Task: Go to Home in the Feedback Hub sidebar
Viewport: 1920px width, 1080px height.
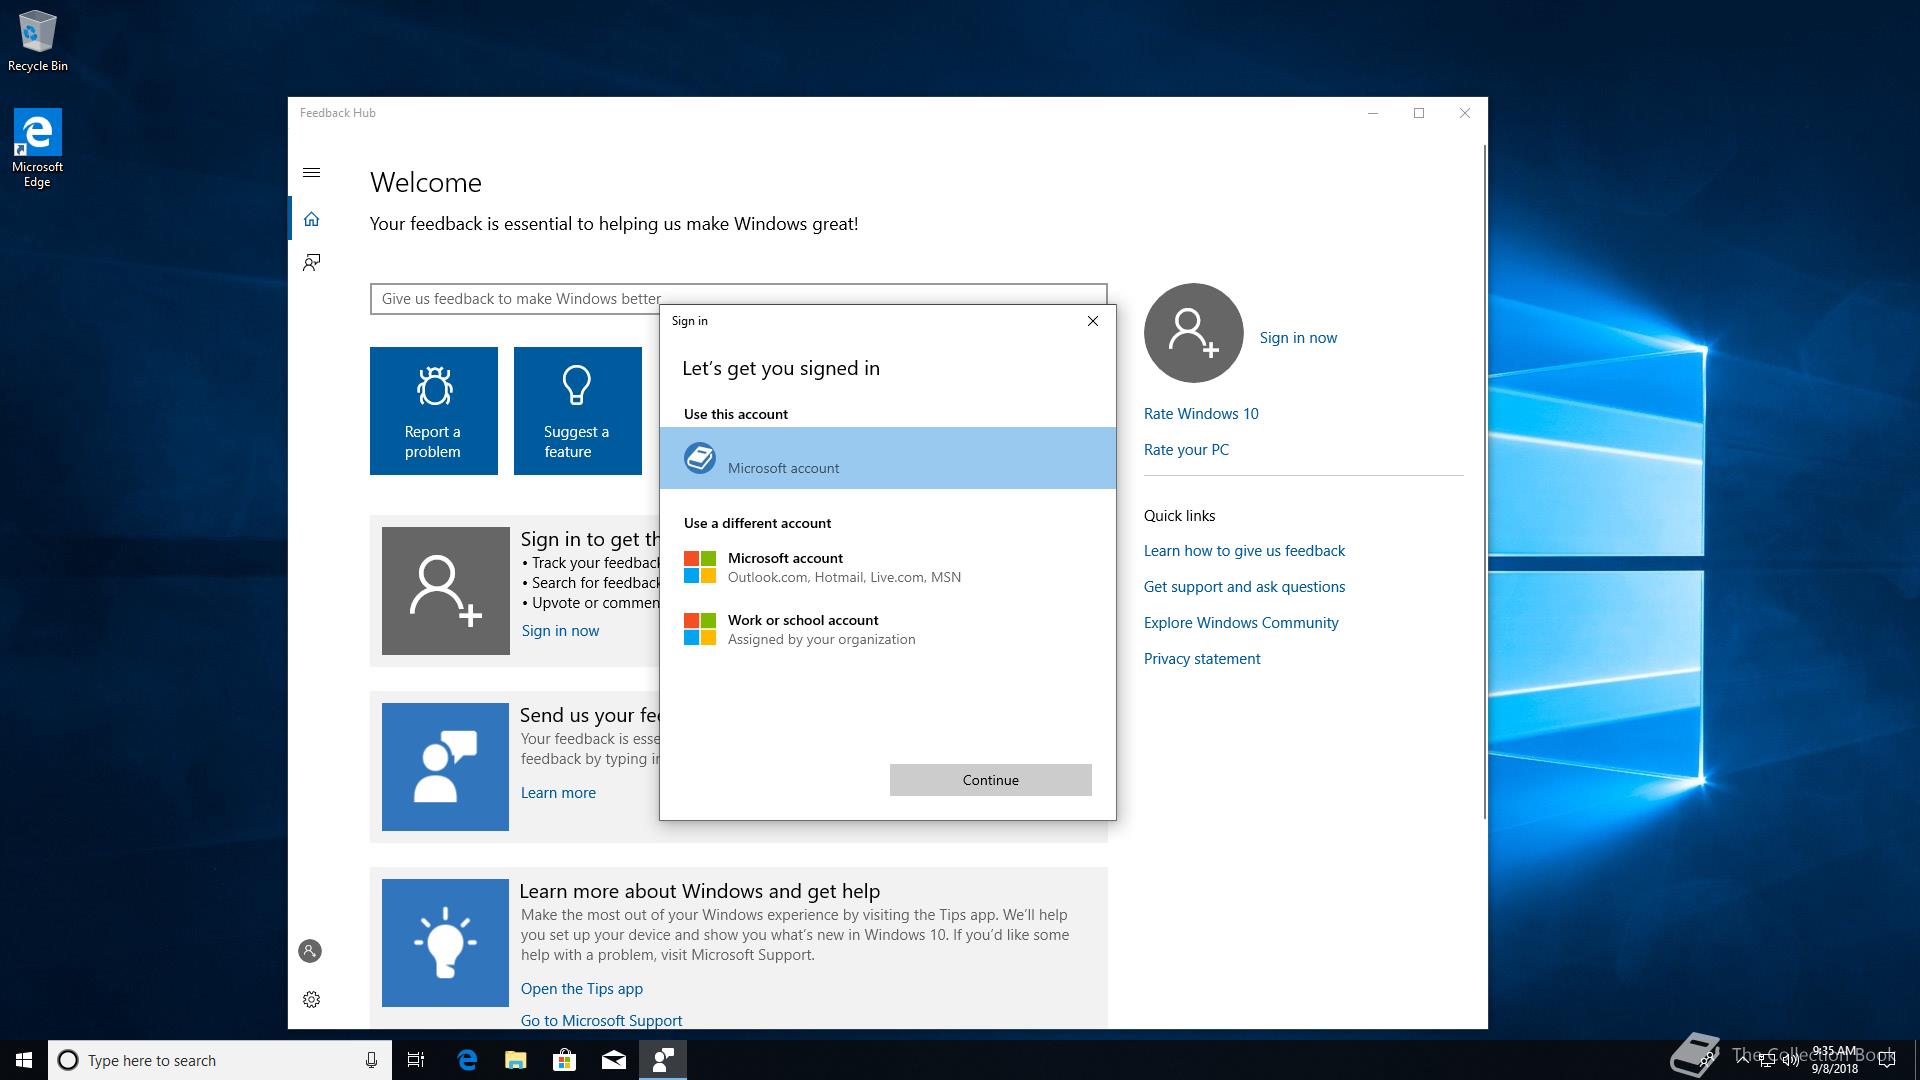Action: click(311, 219)
